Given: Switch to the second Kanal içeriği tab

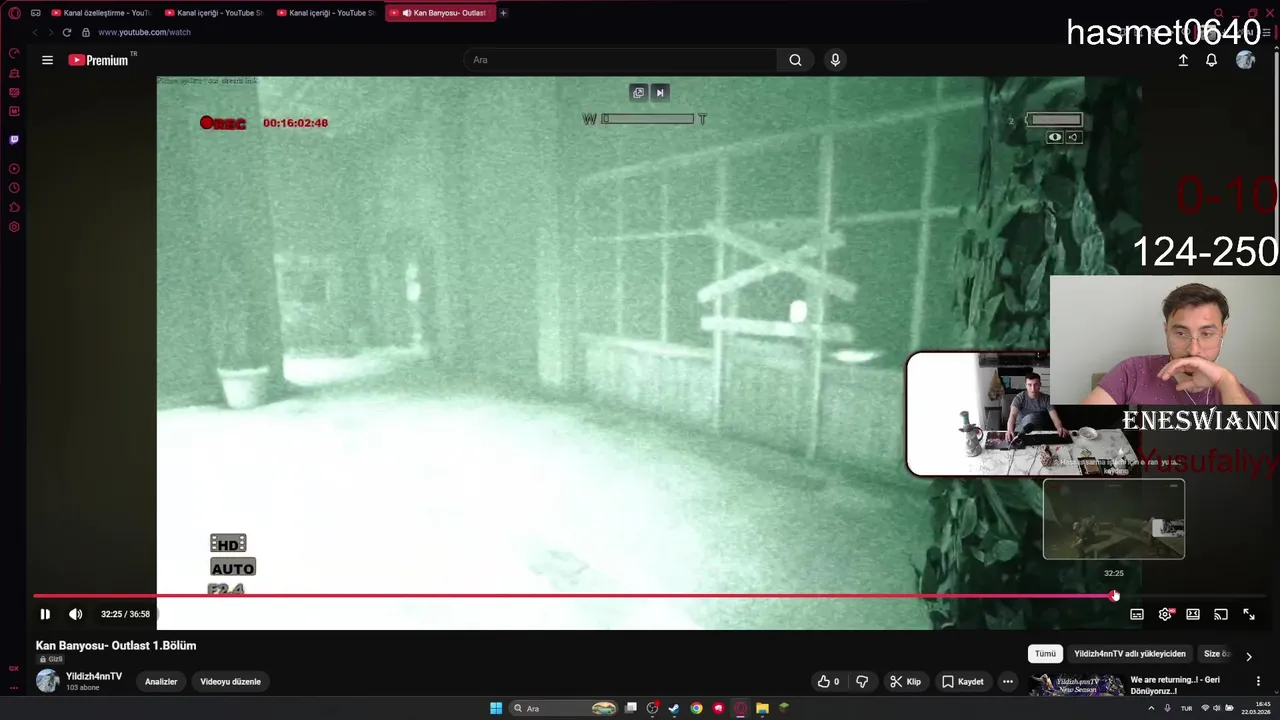Looking at the screenshot, I should 213,13.
